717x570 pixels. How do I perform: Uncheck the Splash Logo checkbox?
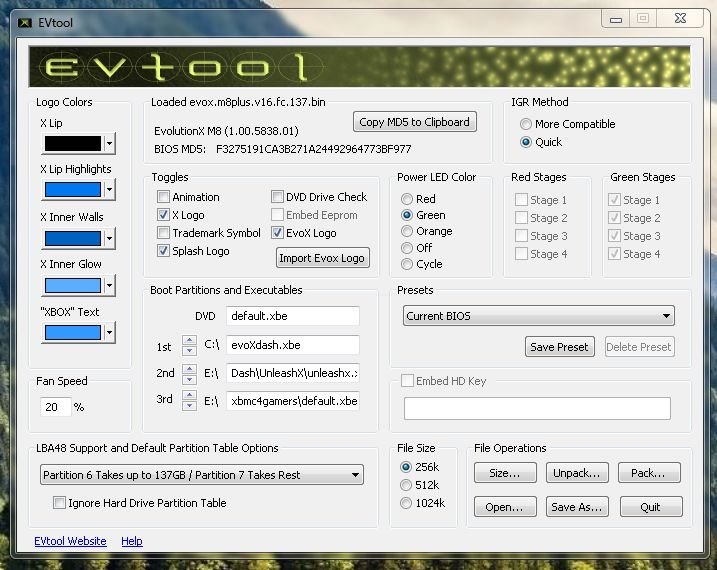coord(163,250)
